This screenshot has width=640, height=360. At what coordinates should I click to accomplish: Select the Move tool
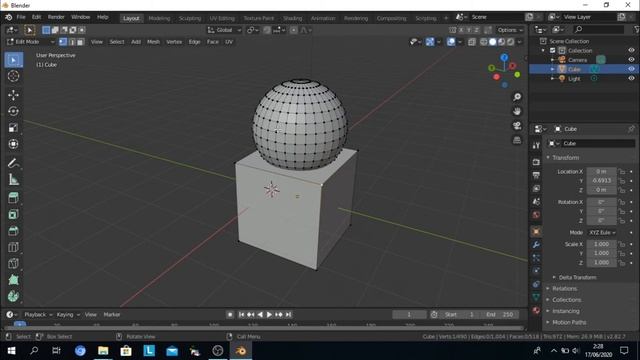click(13, 95)
